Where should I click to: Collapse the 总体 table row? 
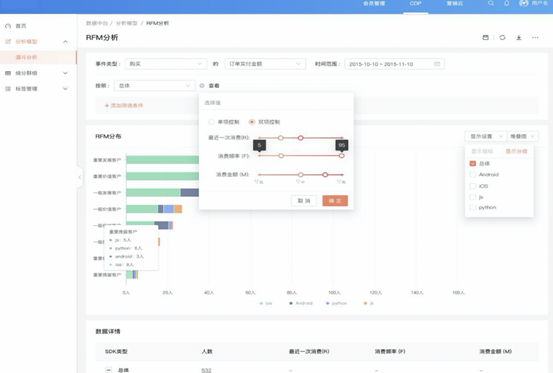click(x=109, y=370)
